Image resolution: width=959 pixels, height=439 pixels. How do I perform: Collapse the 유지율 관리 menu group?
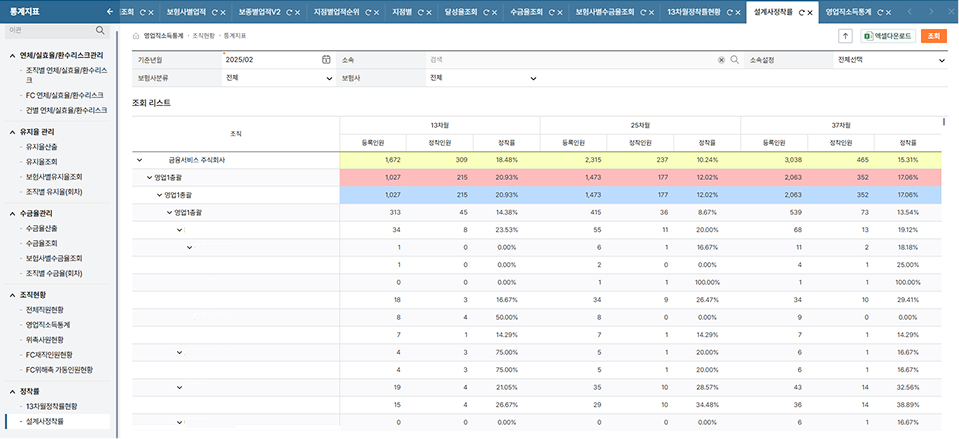pos(13,132)
